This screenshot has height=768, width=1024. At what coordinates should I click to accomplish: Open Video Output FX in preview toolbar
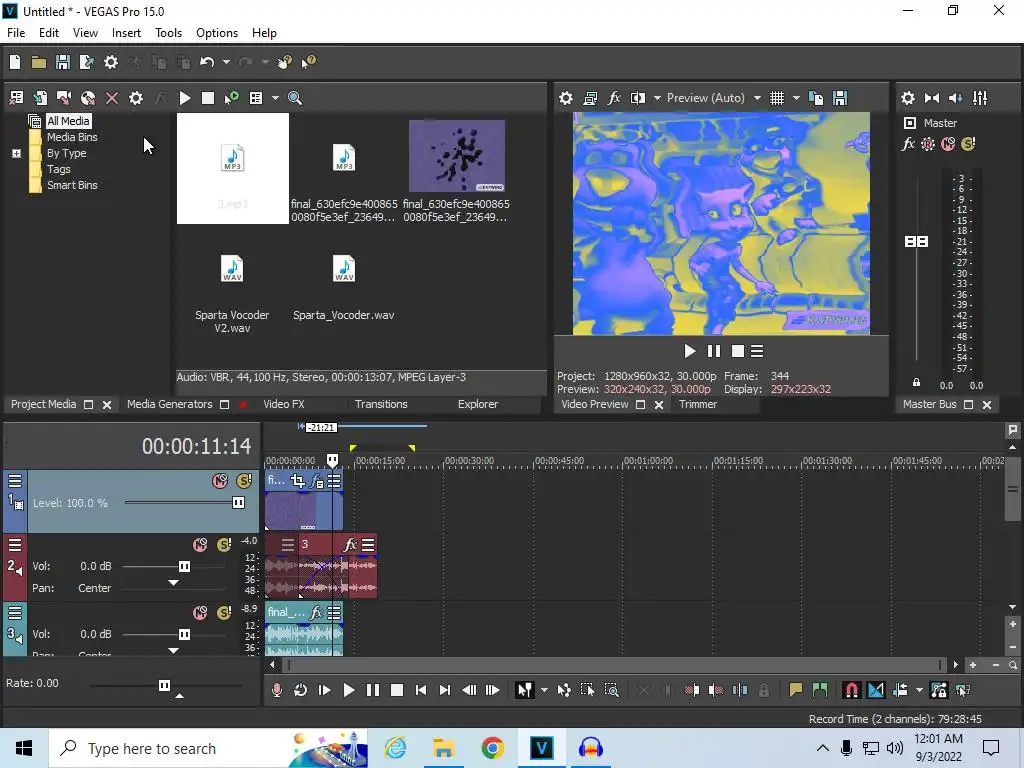point(614,98)
